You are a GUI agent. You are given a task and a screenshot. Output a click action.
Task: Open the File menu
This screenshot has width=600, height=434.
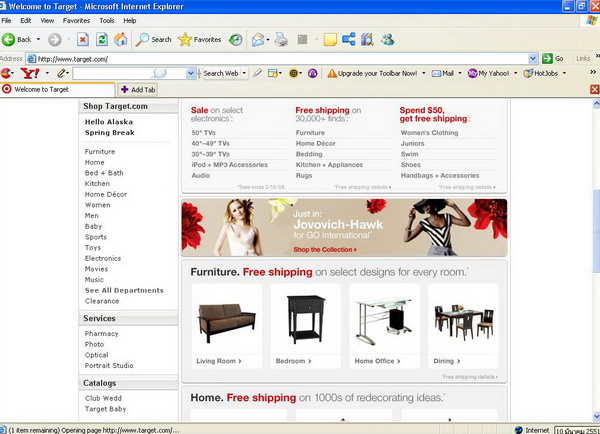(6, 21)
